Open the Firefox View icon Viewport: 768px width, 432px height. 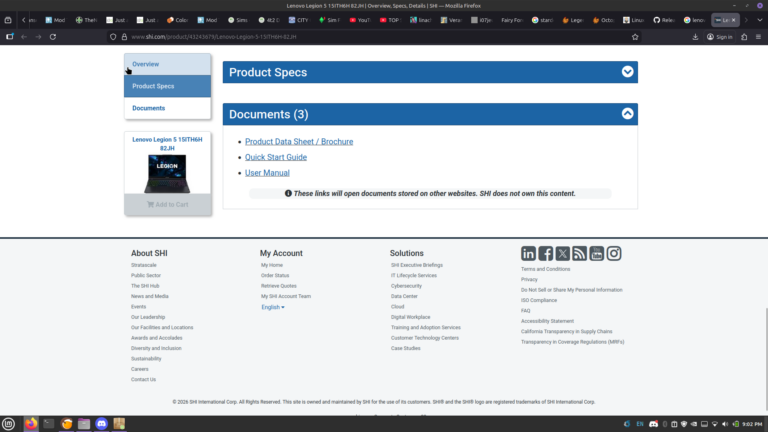pos(8,20)
